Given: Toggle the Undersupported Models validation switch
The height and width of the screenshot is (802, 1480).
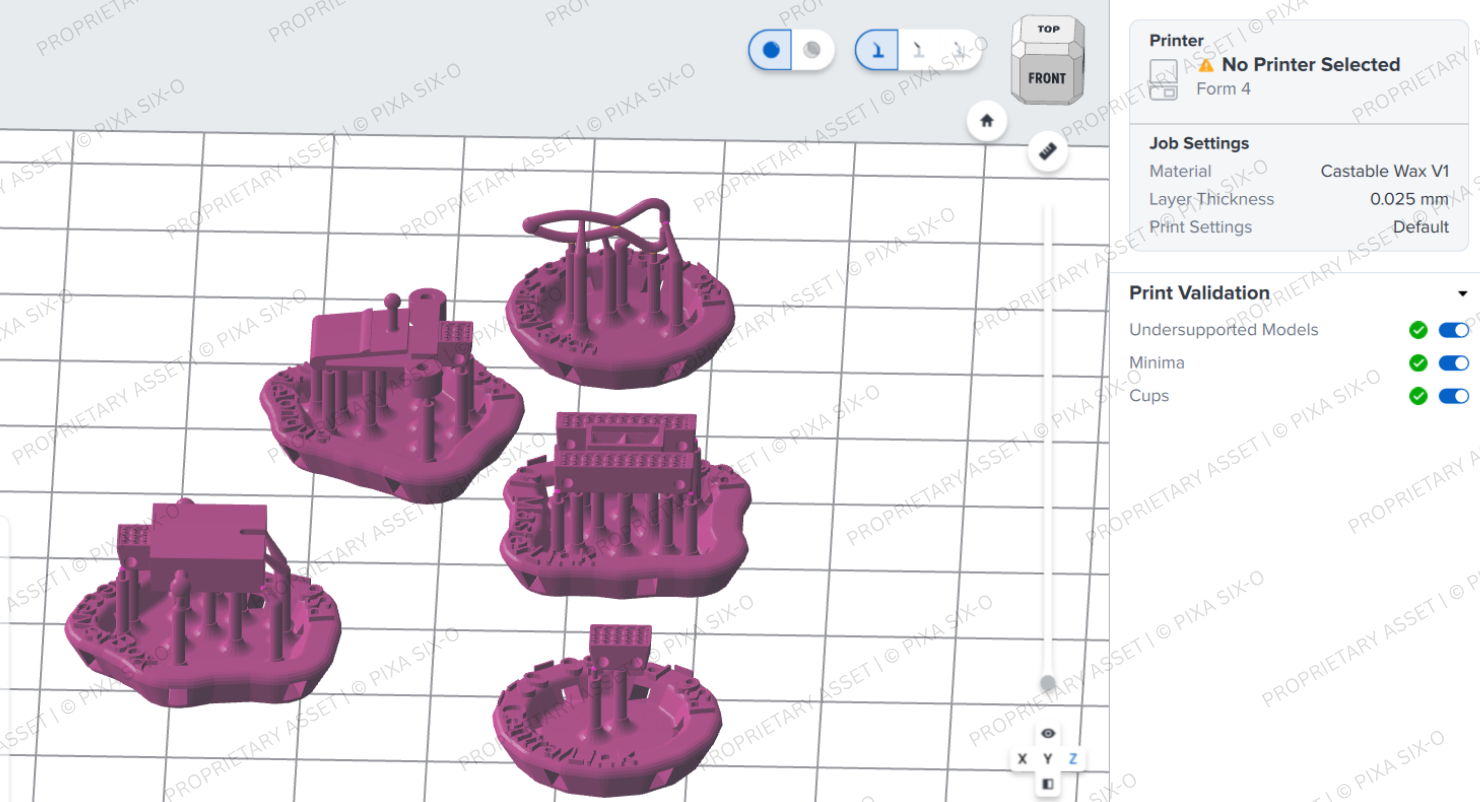Looking at the screenshot, I should tap(1454, 330).
